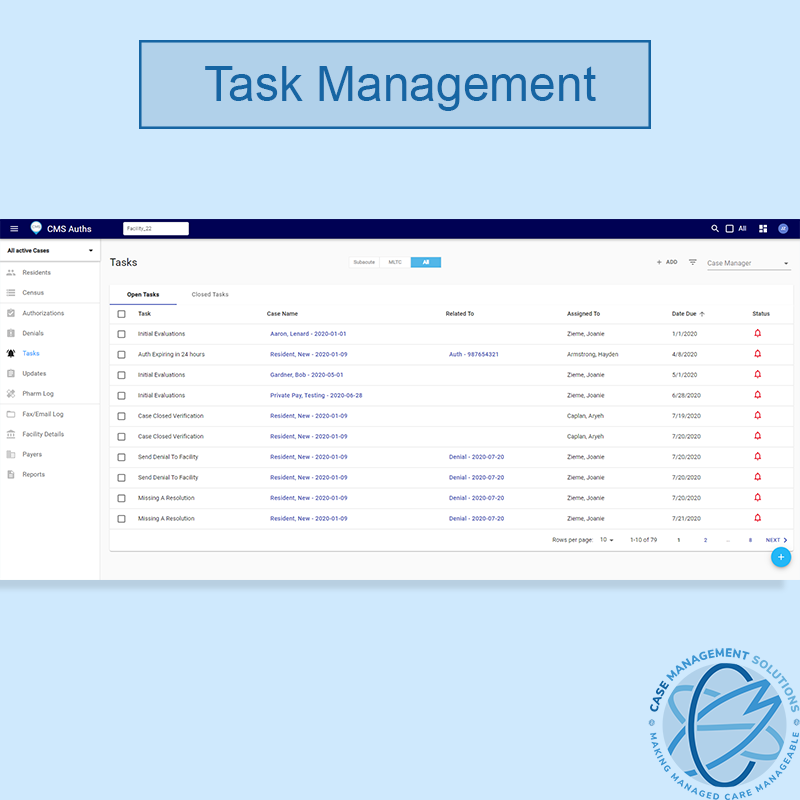The height and width of the screenshot is (800, 800).
Task: Check the box on the Auth Expiring in 24 hours row
Action: point(122,354)
